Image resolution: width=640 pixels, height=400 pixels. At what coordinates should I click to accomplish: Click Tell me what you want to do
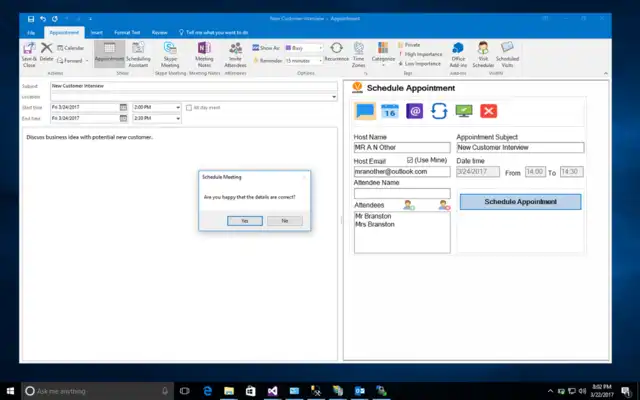(x=213, y=33)
